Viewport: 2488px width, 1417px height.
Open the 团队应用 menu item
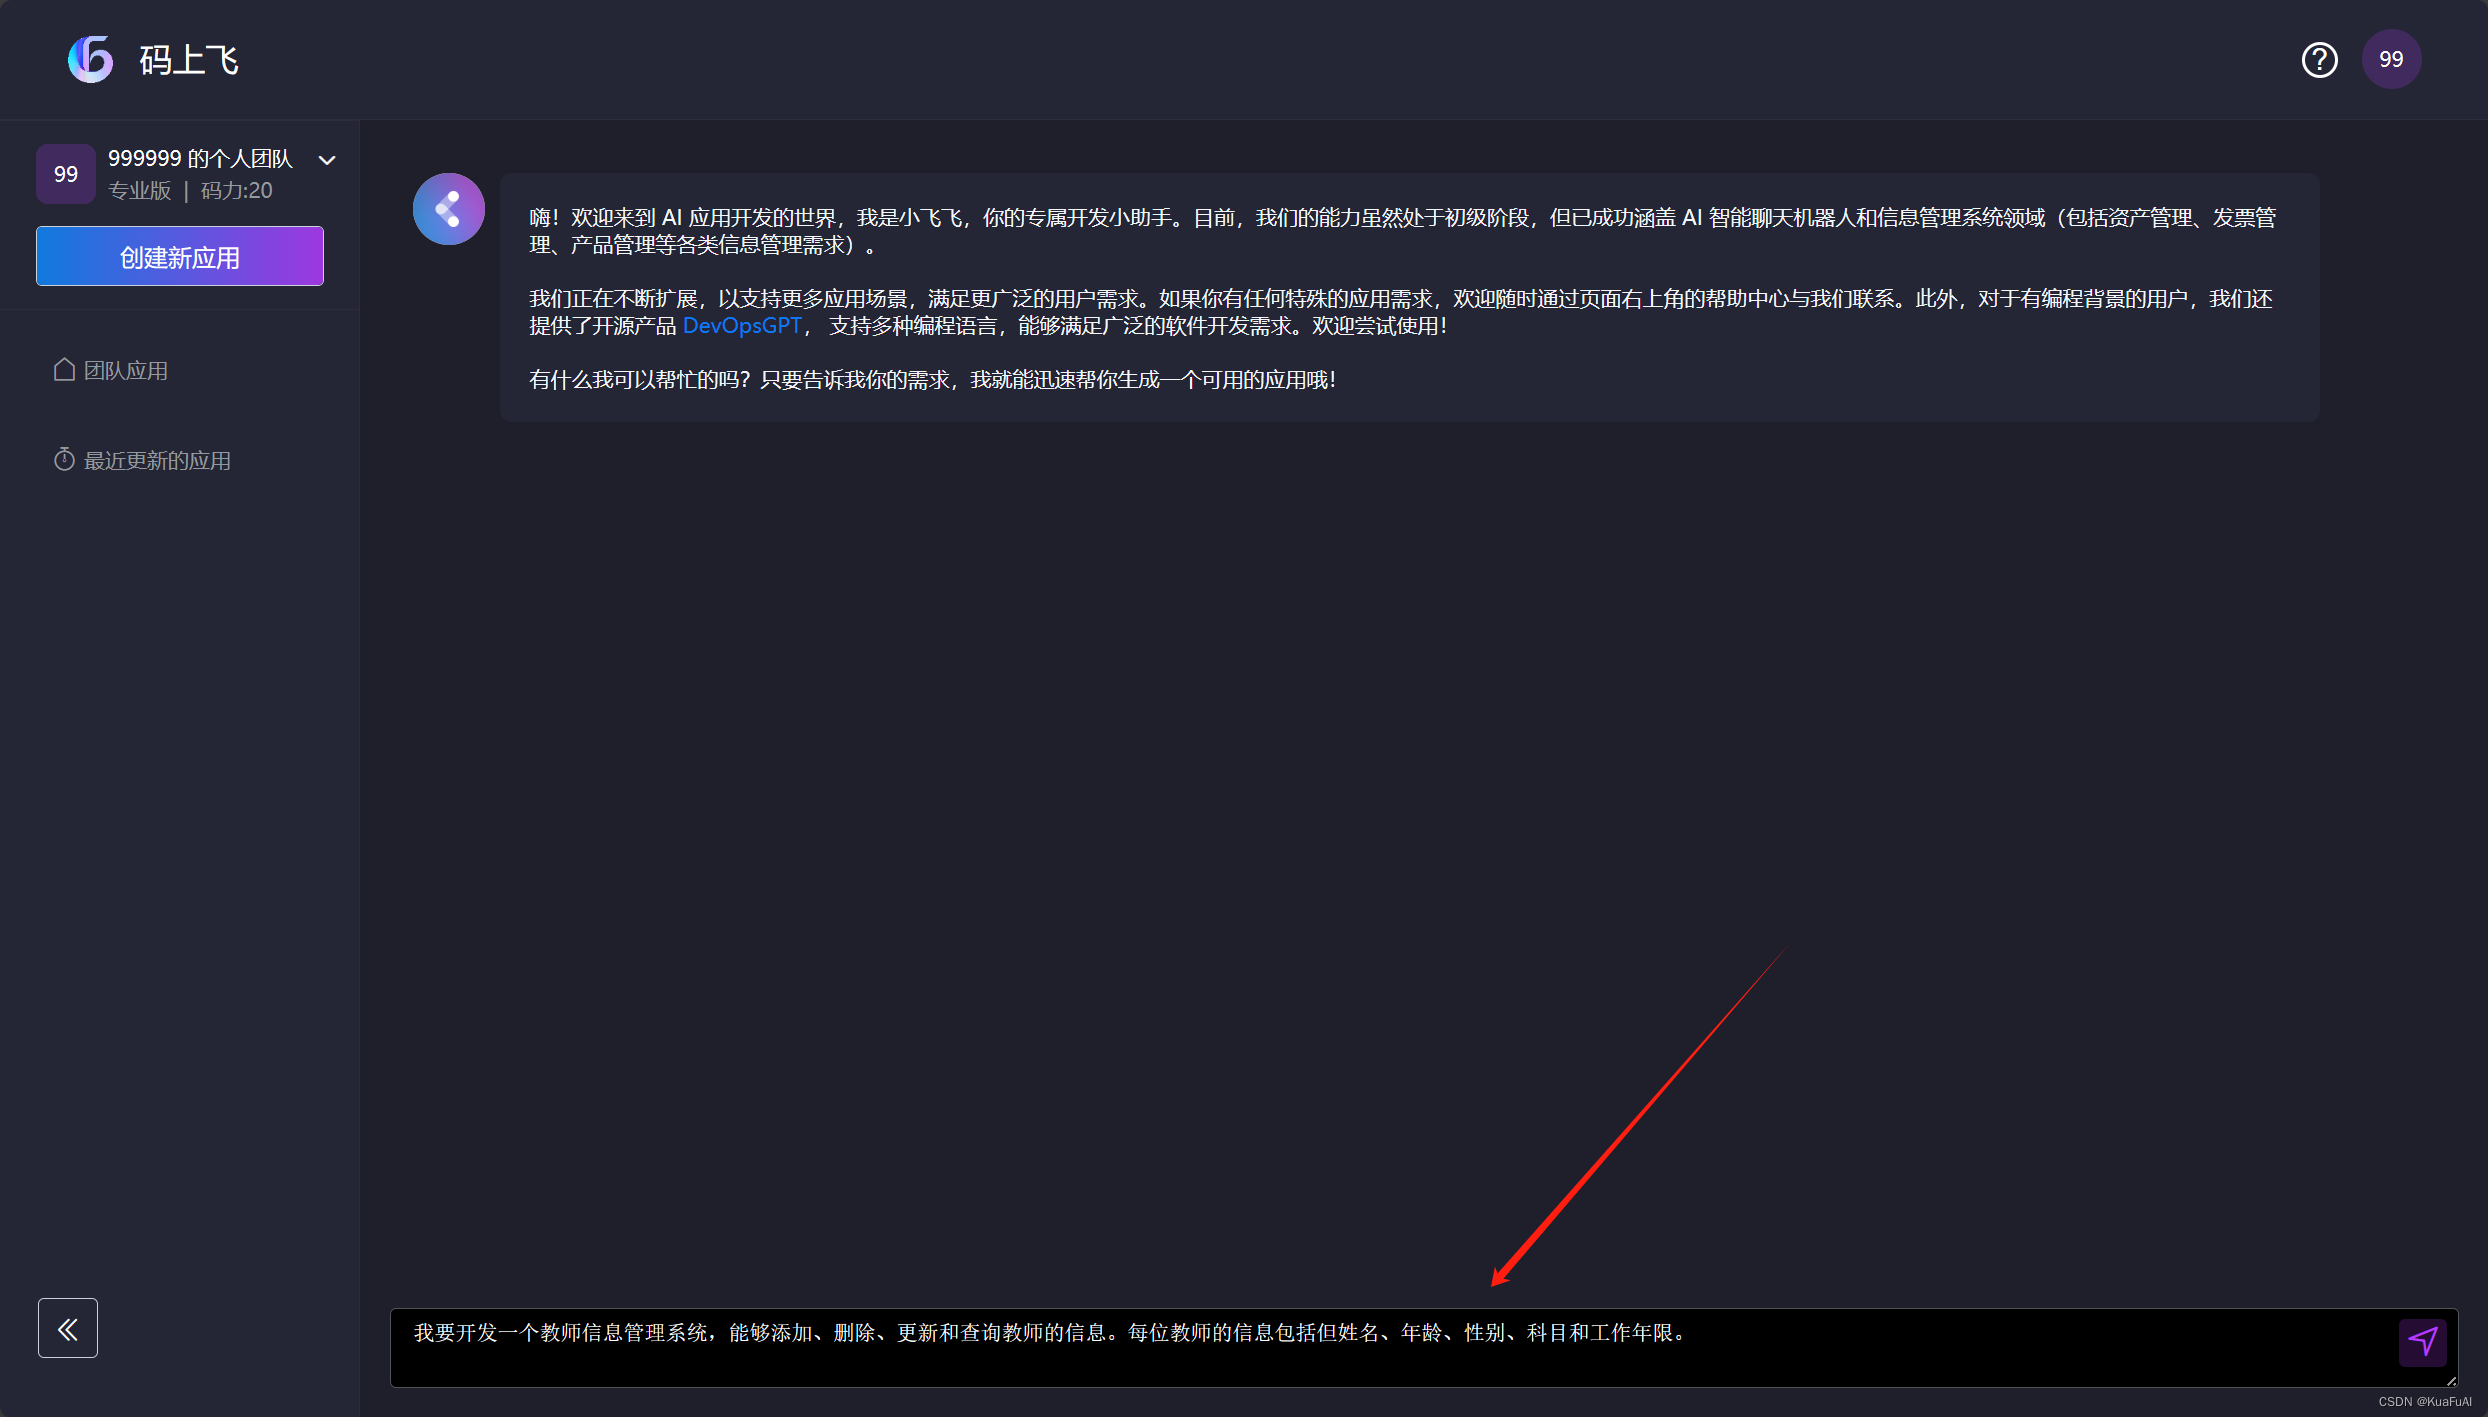tap(126, 371)
